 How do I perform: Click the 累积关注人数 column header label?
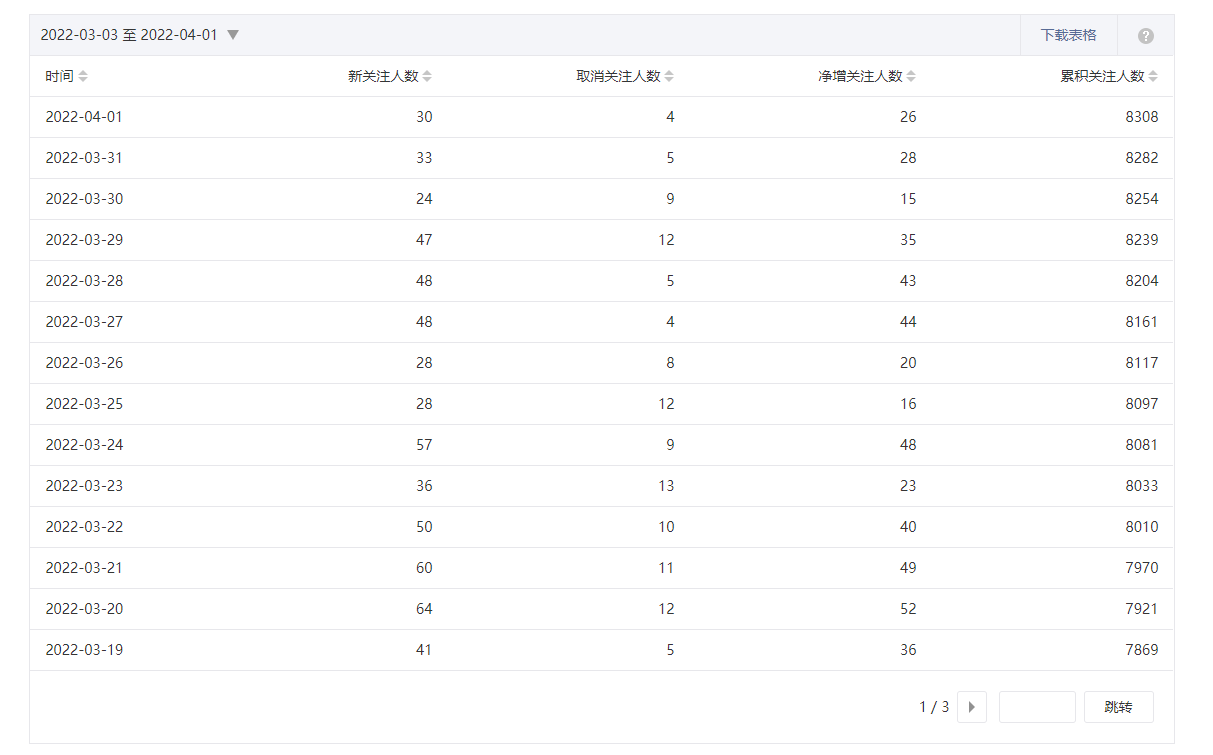[x=1102, y=76]
